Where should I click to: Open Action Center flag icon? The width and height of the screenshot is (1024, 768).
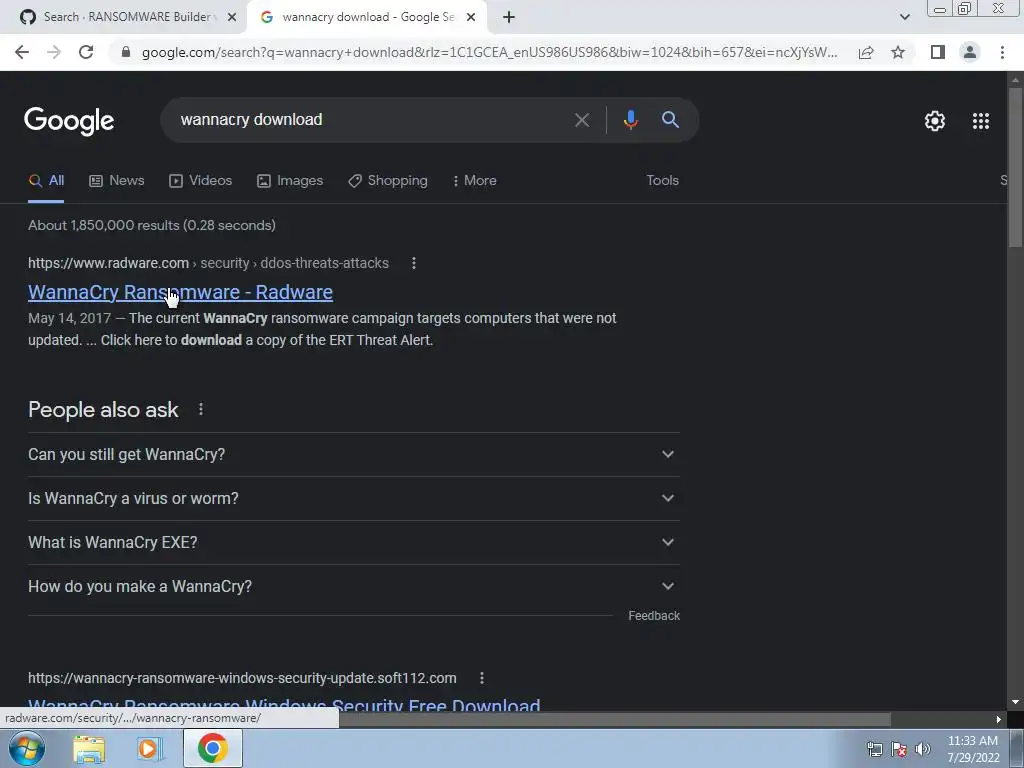point(899,749)
